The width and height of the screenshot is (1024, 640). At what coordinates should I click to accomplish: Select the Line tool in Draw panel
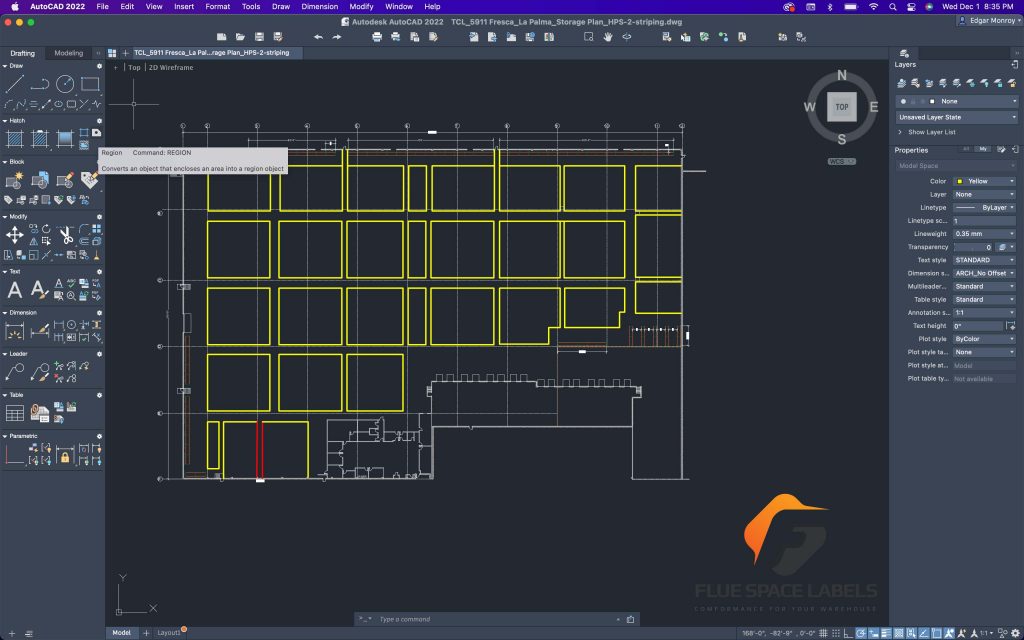[14, 84]
